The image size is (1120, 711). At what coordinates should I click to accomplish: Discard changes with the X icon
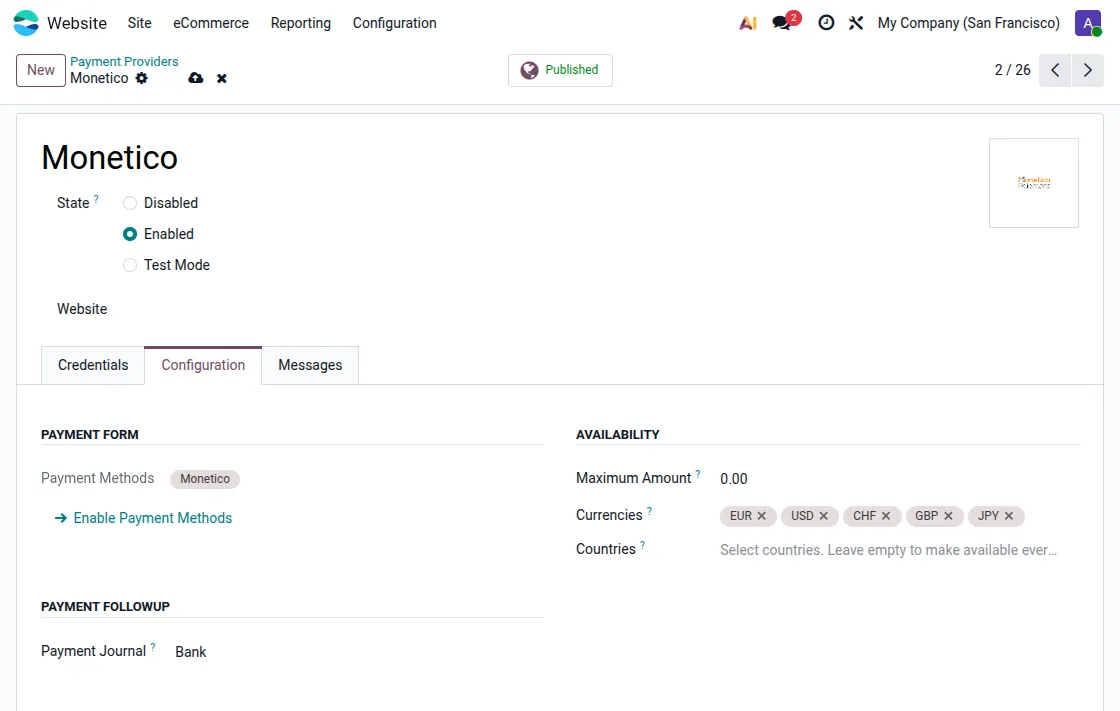click(x=222, y=79)
